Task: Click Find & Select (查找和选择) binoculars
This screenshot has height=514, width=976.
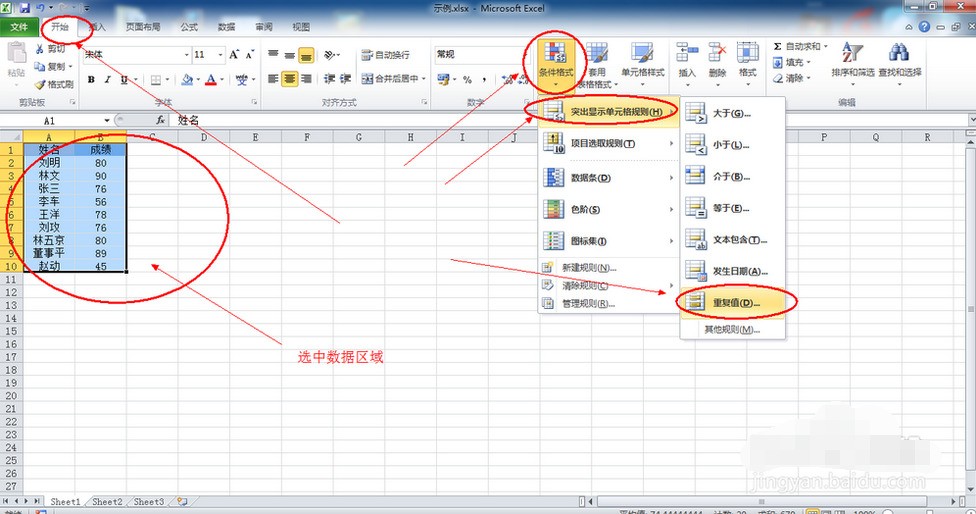Action: pyautogui.click(x=899, y=53)
